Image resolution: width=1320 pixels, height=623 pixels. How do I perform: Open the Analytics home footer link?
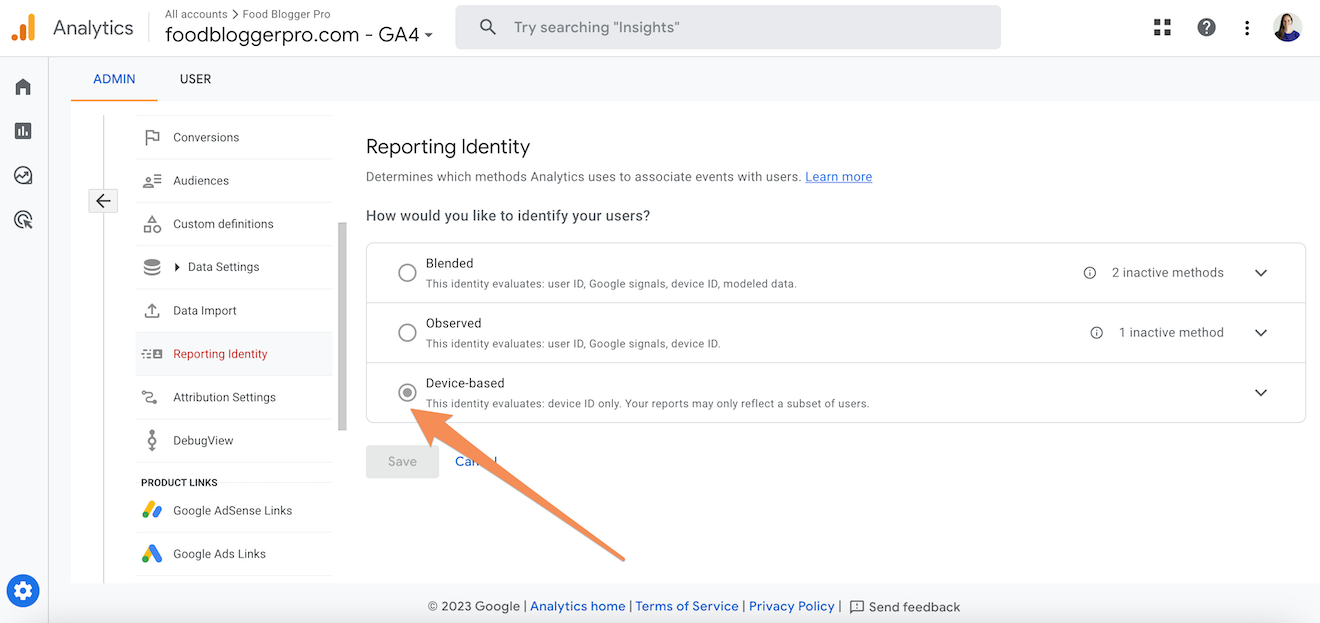tap(577, 606)
